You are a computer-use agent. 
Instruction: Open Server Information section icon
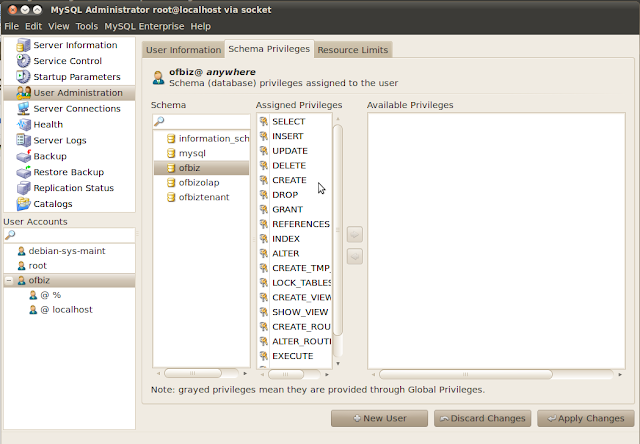tap(23, 45)
